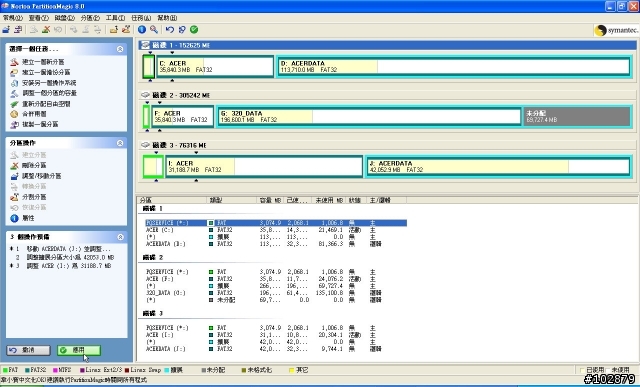Click the Resize/Move icon in Partition Operations
Viewport: 640px width, 387px height.
(14, 176)
